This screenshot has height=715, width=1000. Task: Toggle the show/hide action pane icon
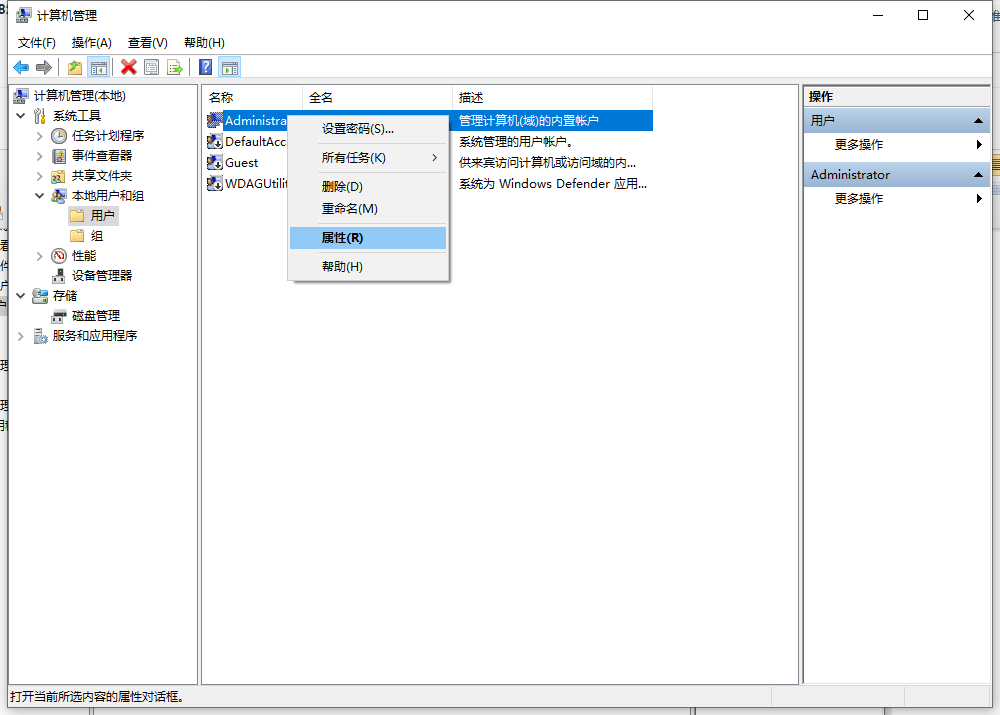(x=230, y=67)
